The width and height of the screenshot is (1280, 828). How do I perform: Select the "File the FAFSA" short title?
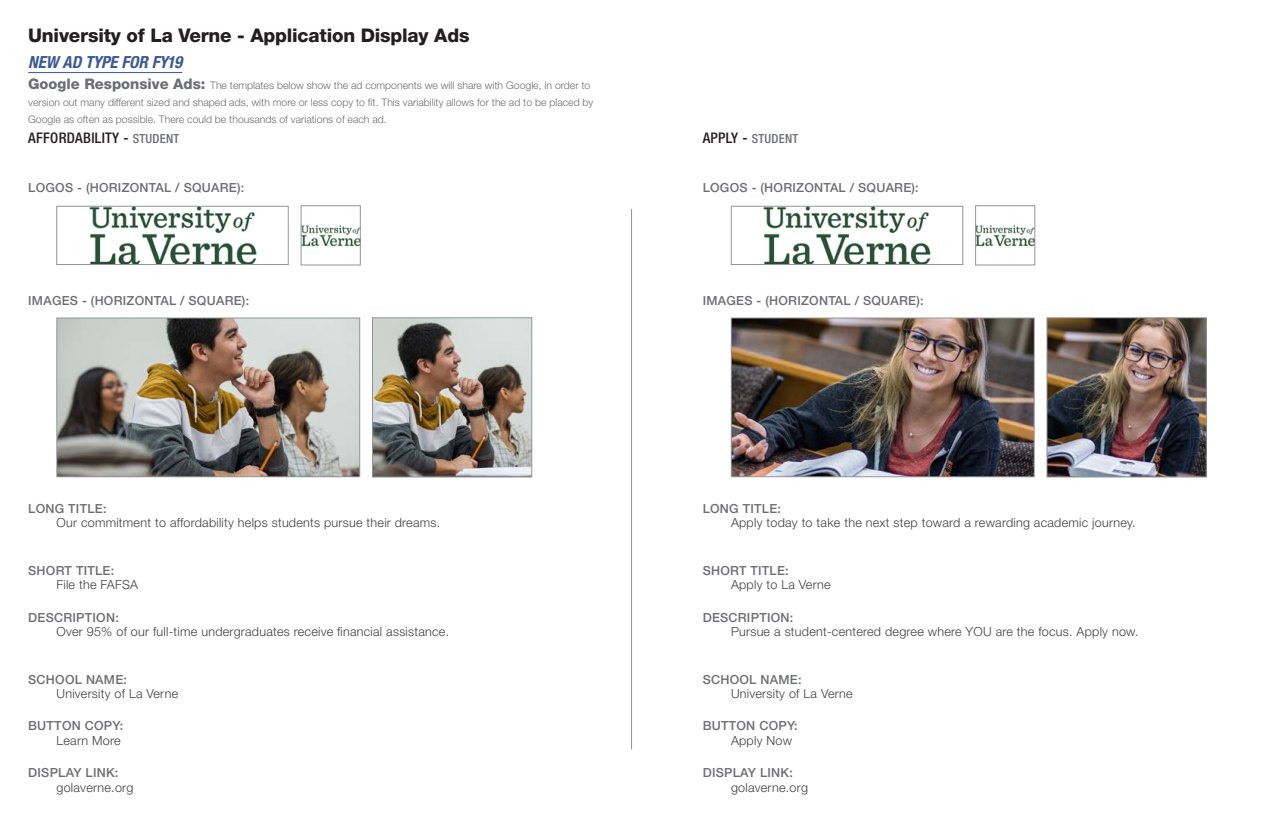(97, 585)
